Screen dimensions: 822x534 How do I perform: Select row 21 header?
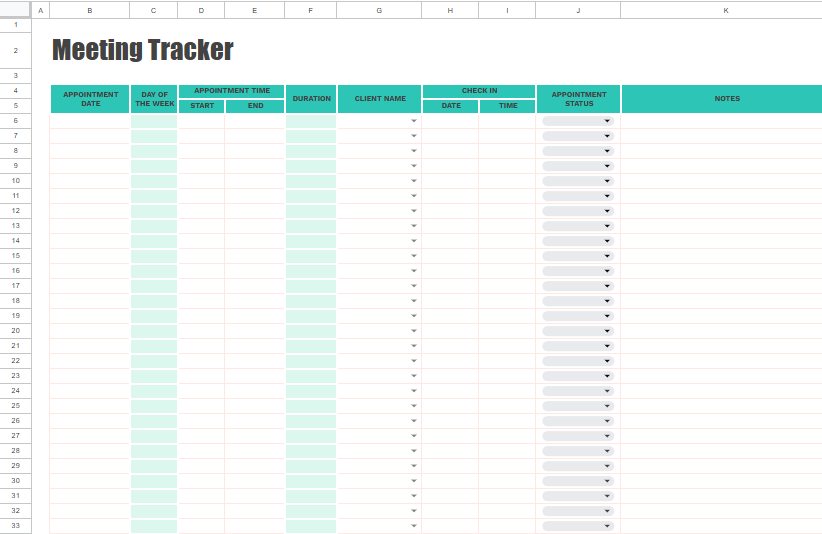pyautogui.click(x=16, y=346)
